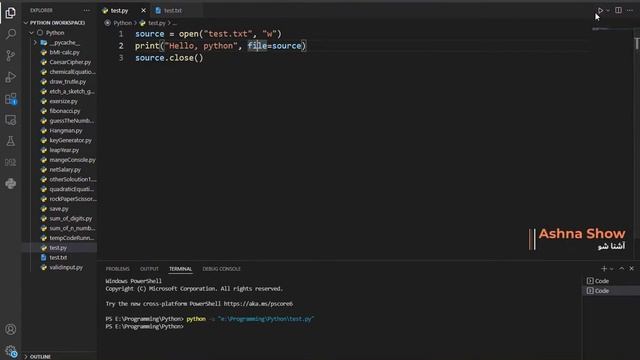Image resolution: width=640 pixels, height=360 pixels.
Task: Open the breadcrumb ellipsis symbol segment
Action: 175,23
